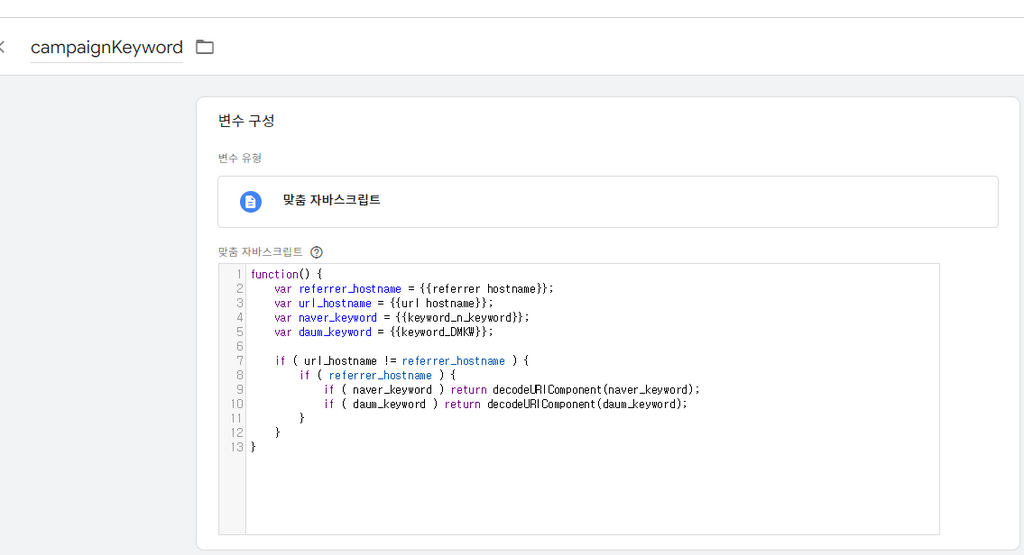Click the line returning decodeURIComponent(naver_keyword)
Image resolution: width=1024 pixels, height=555 pixels.
[x=511, y=389]
